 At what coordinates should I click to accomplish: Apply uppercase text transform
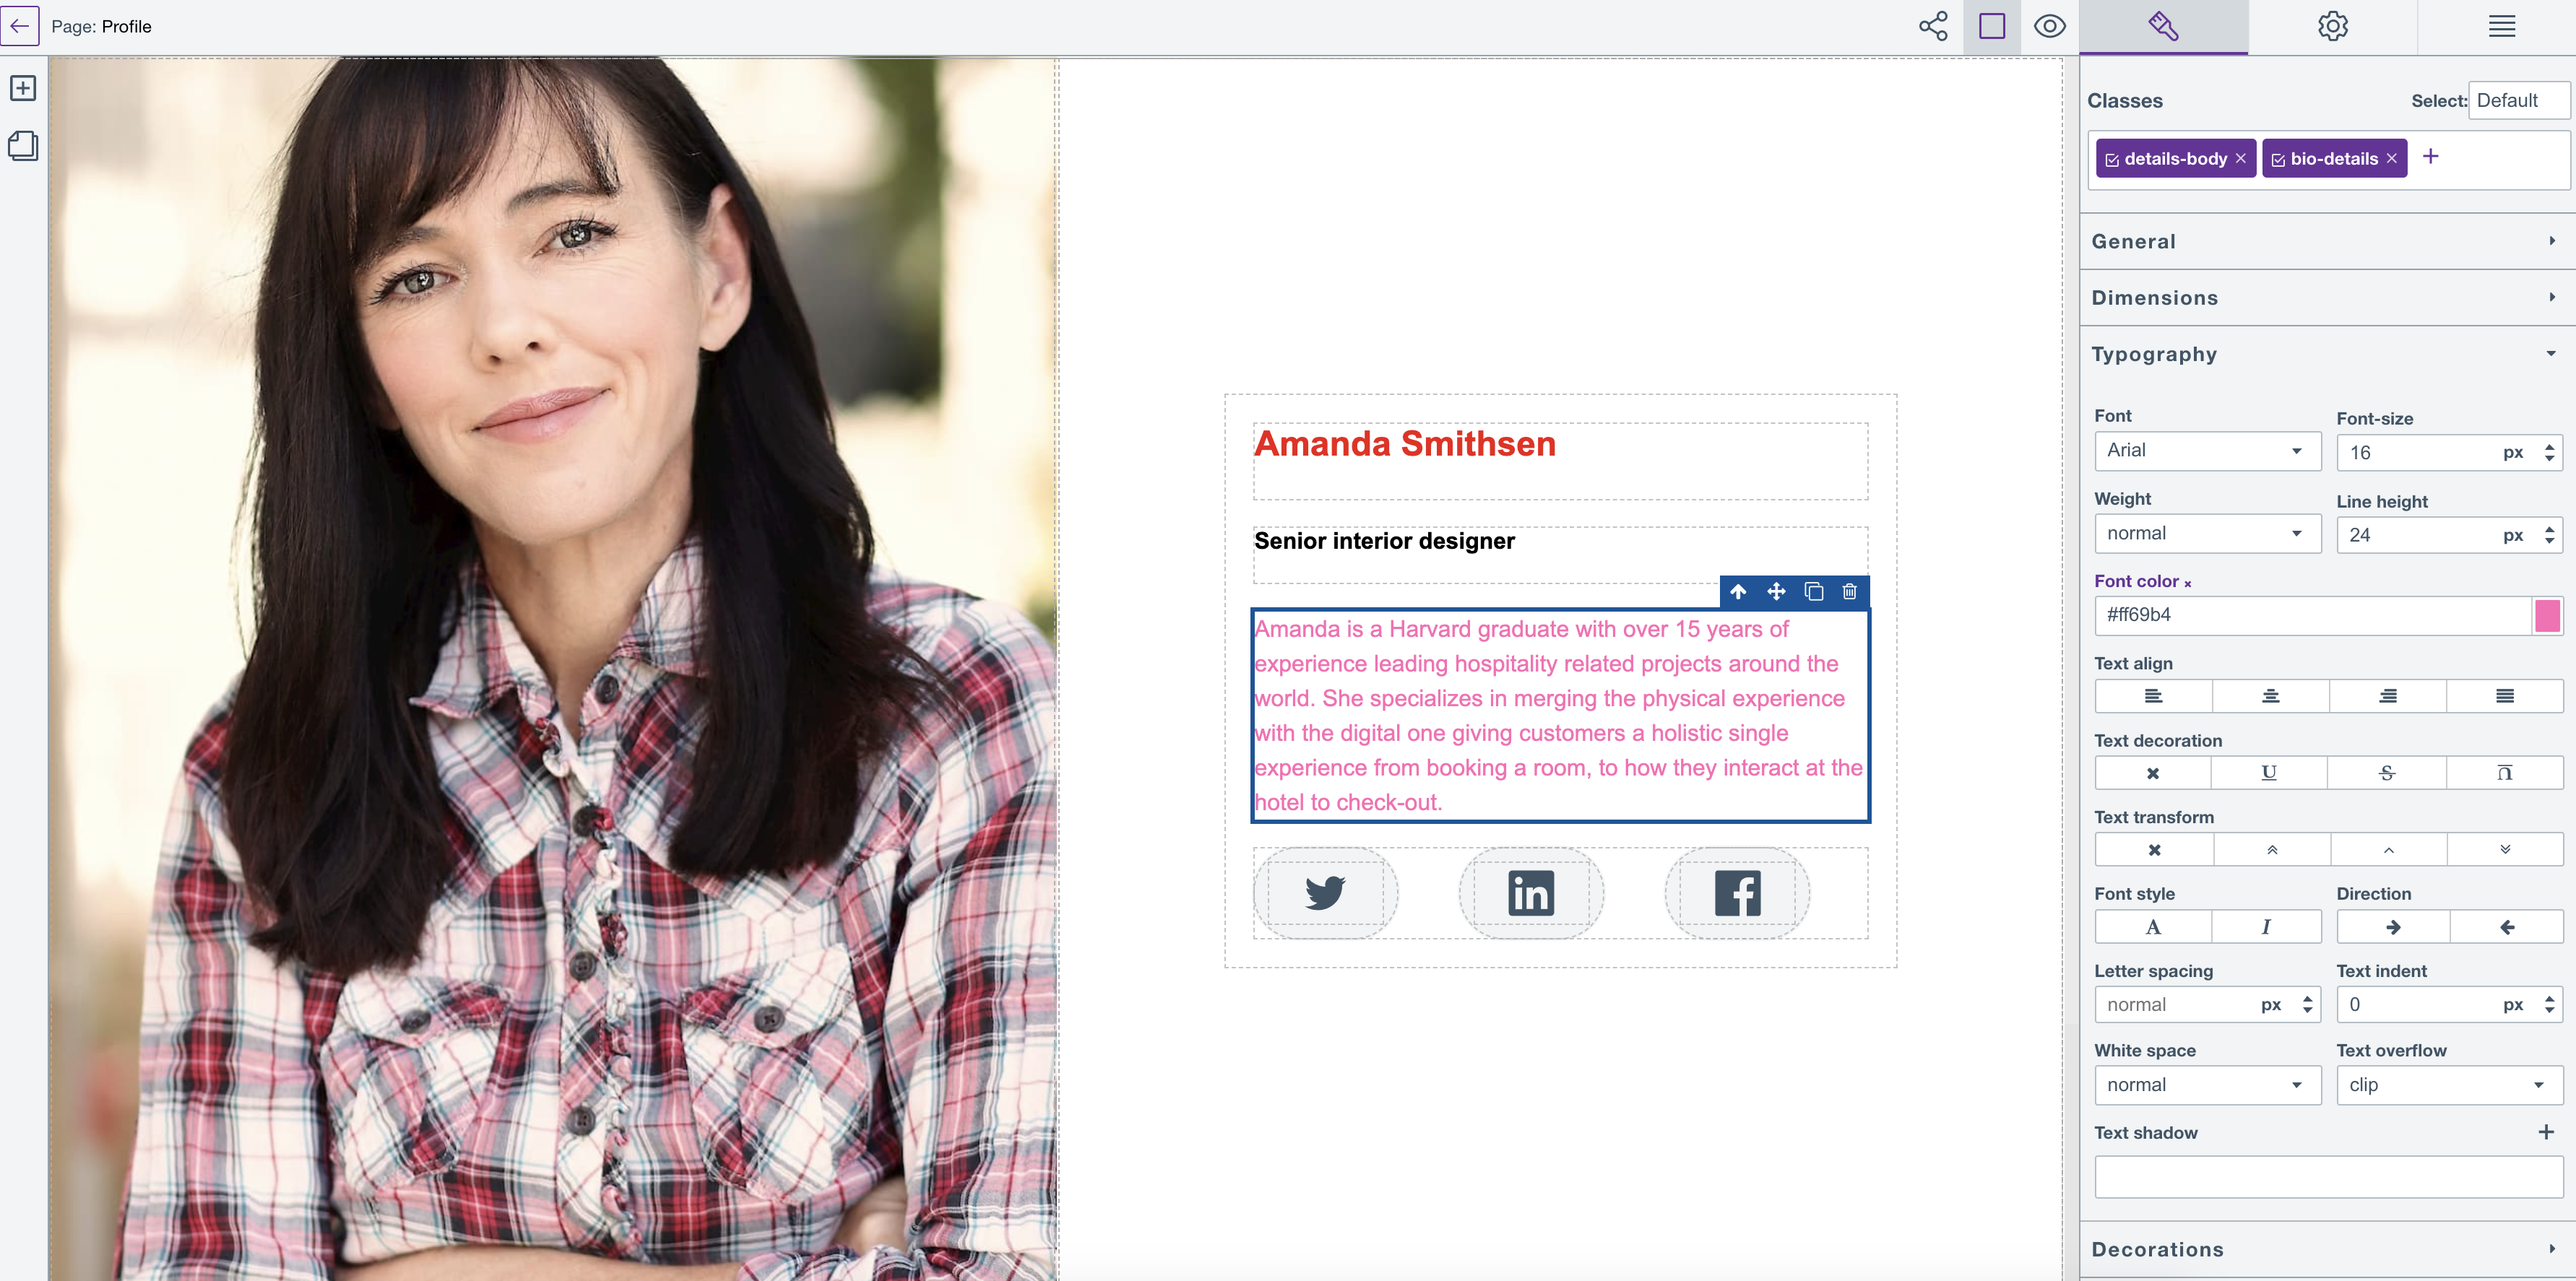coord(2271,849)
